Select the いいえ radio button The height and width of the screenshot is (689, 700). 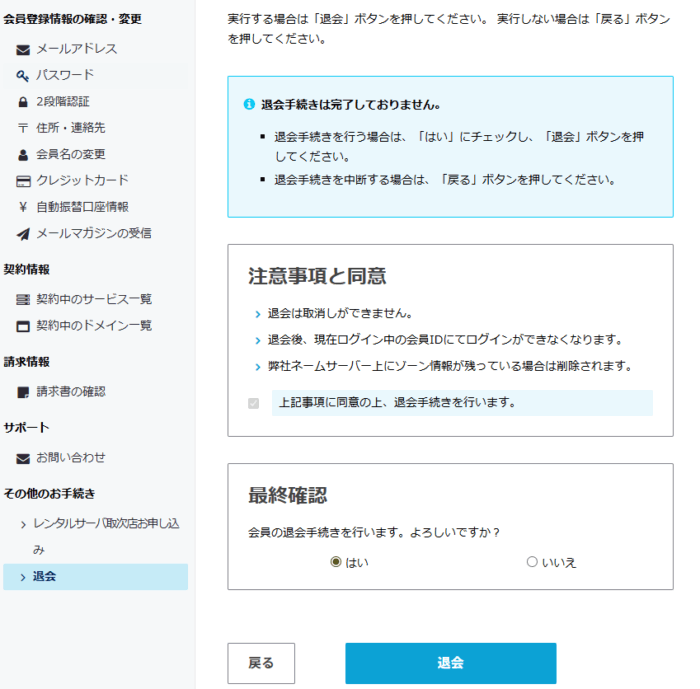[532, 562]
